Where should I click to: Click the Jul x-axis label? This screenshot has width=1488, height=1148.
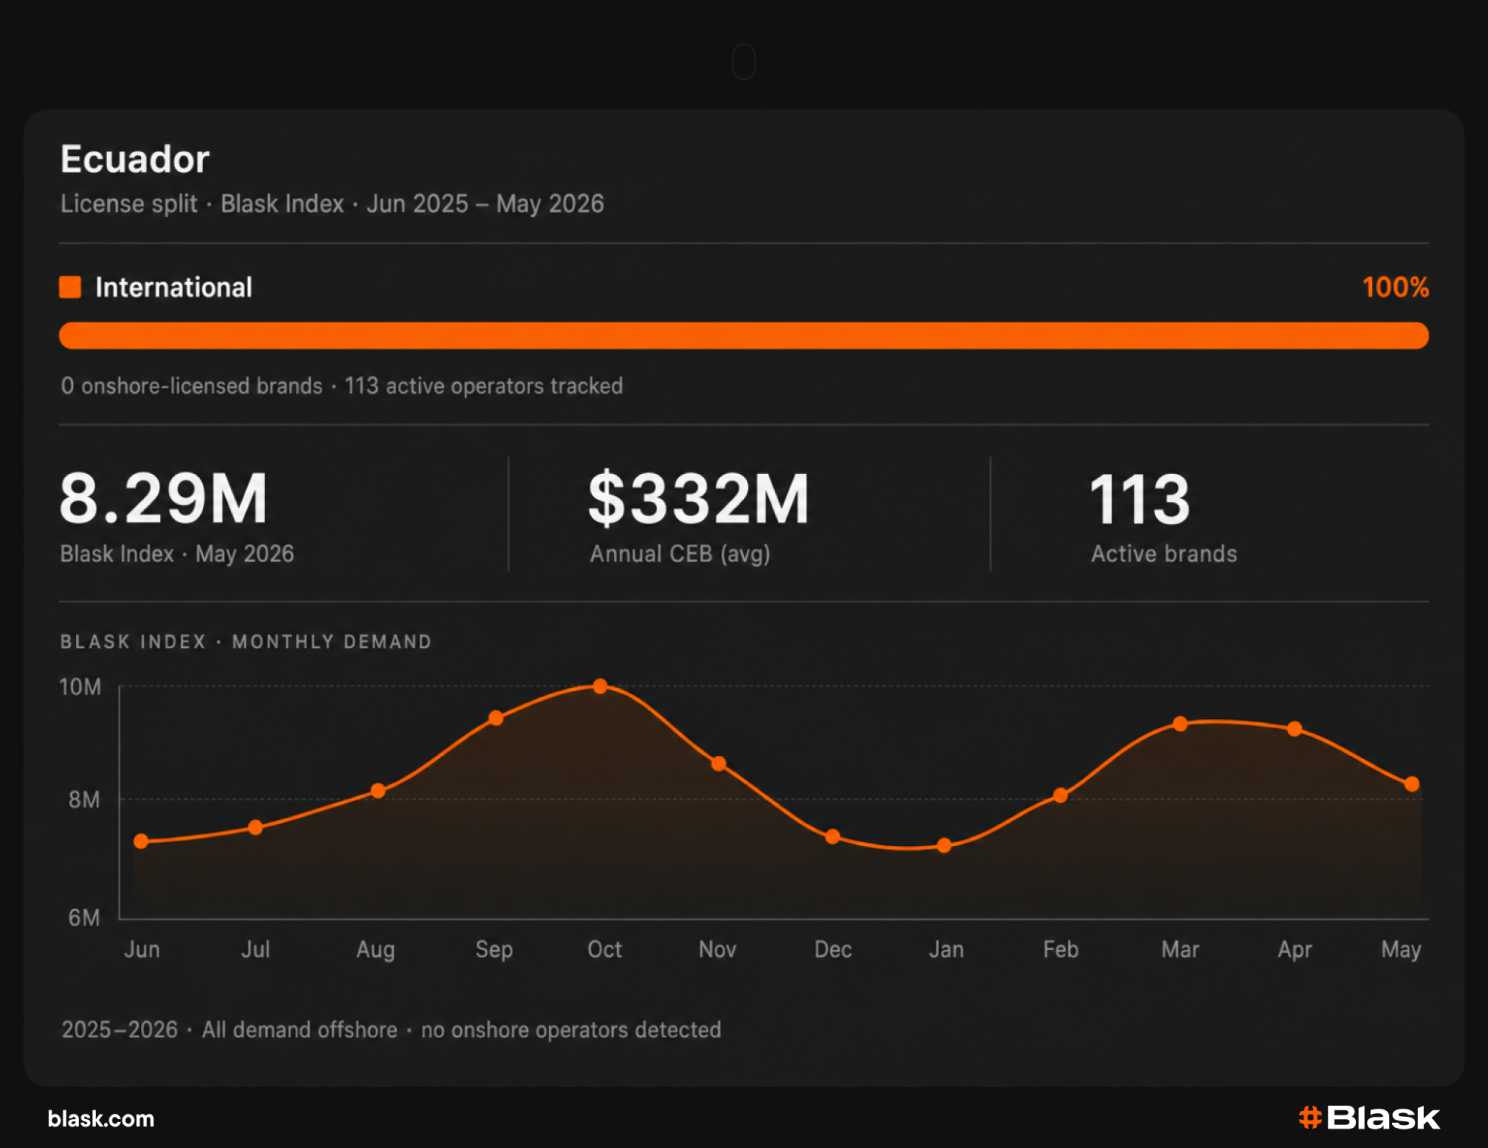click(255, 950)
